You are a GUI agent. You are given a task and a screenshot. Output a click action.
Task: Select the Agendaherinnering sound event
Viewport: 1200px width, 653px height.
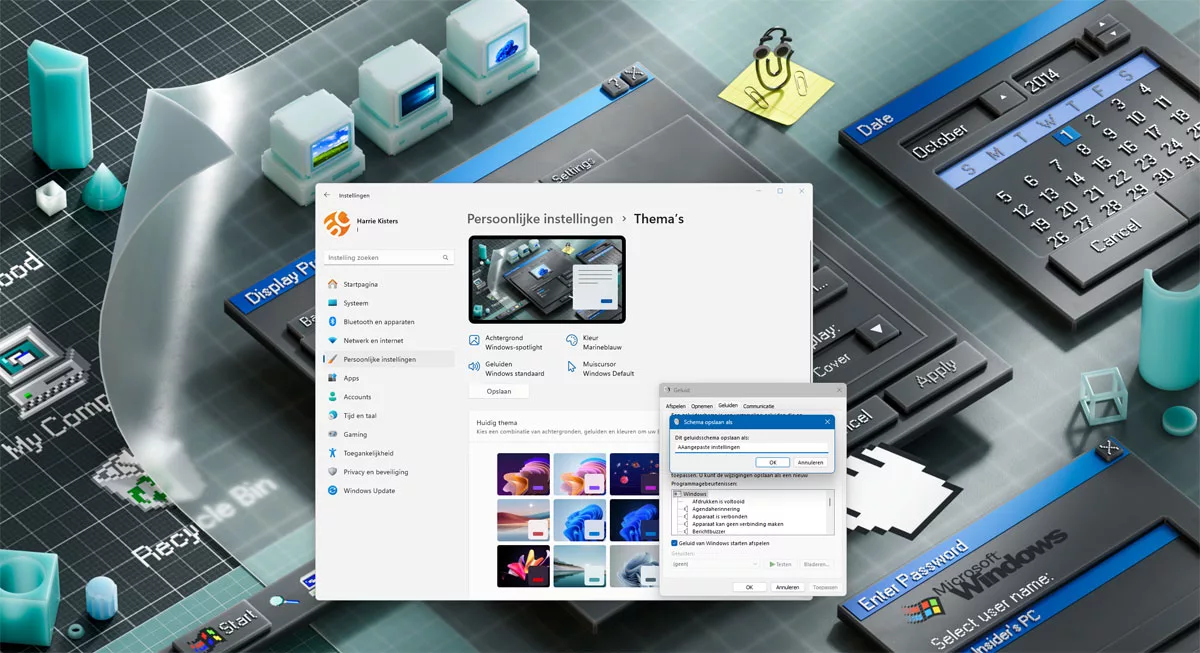(718, 509)
